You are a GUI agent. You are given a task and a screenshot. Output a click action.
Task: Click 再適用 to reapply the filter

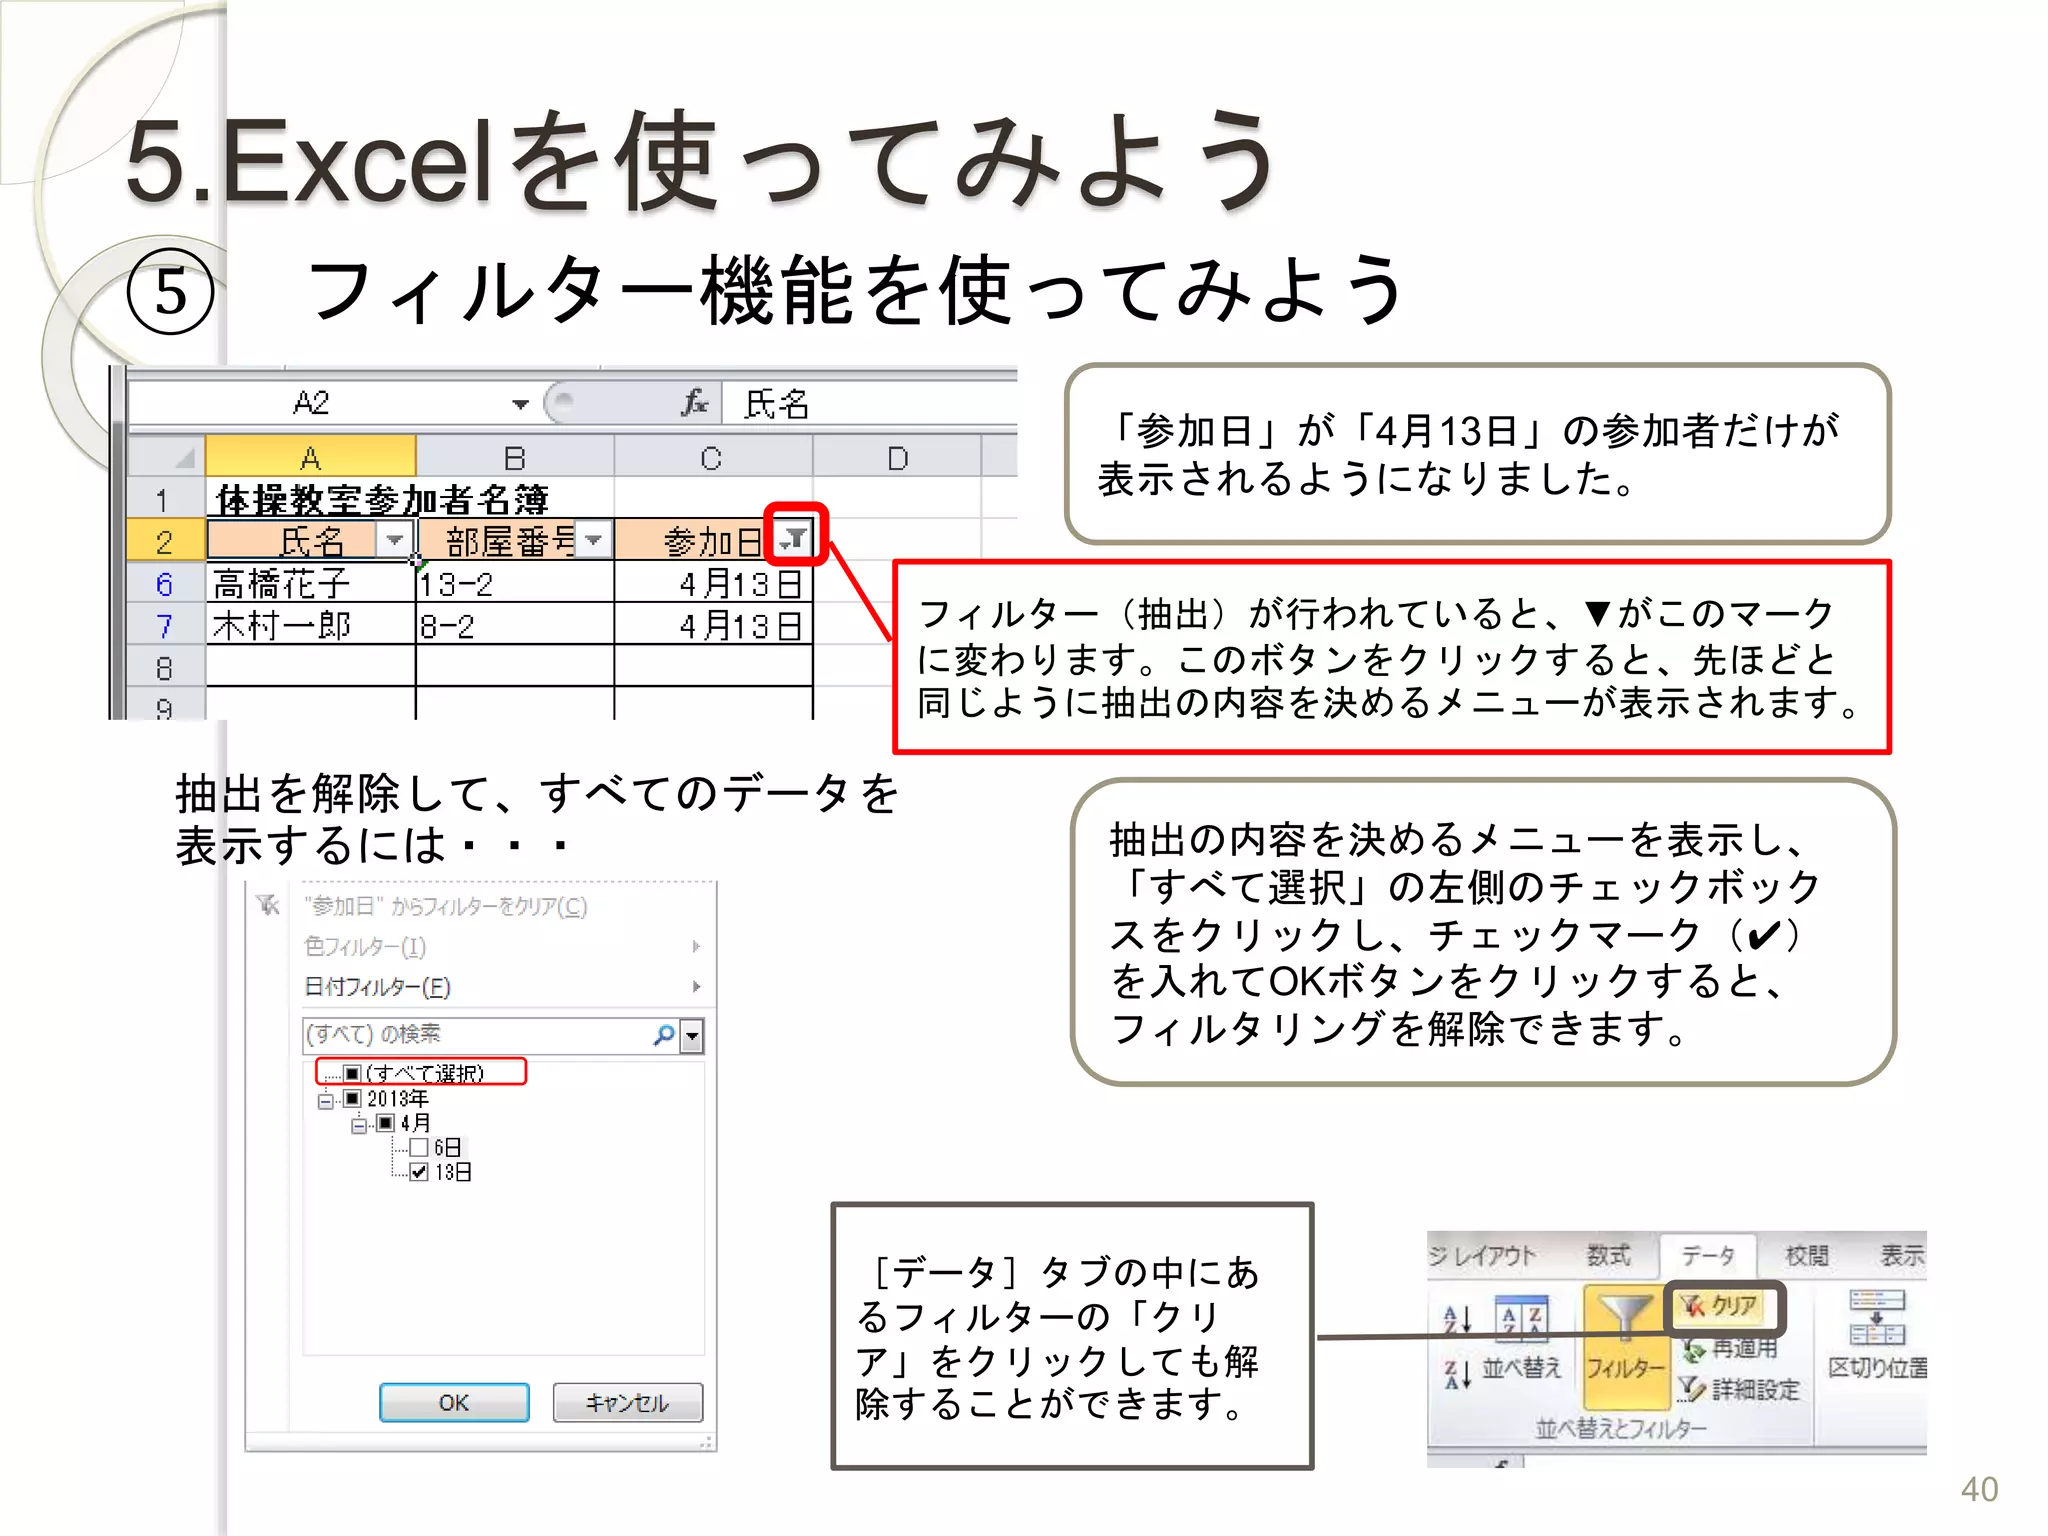click(x=1730, y=1349)
